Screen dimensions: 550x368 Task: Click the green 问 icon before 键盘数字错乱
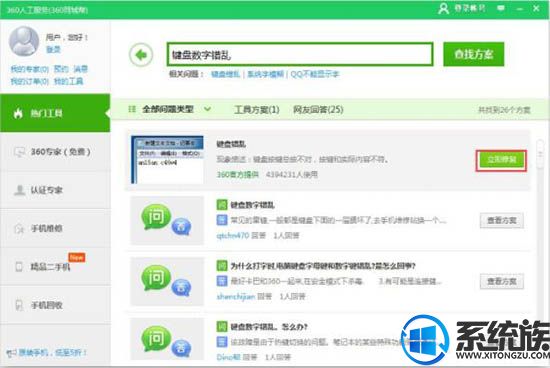coord(222,205)
